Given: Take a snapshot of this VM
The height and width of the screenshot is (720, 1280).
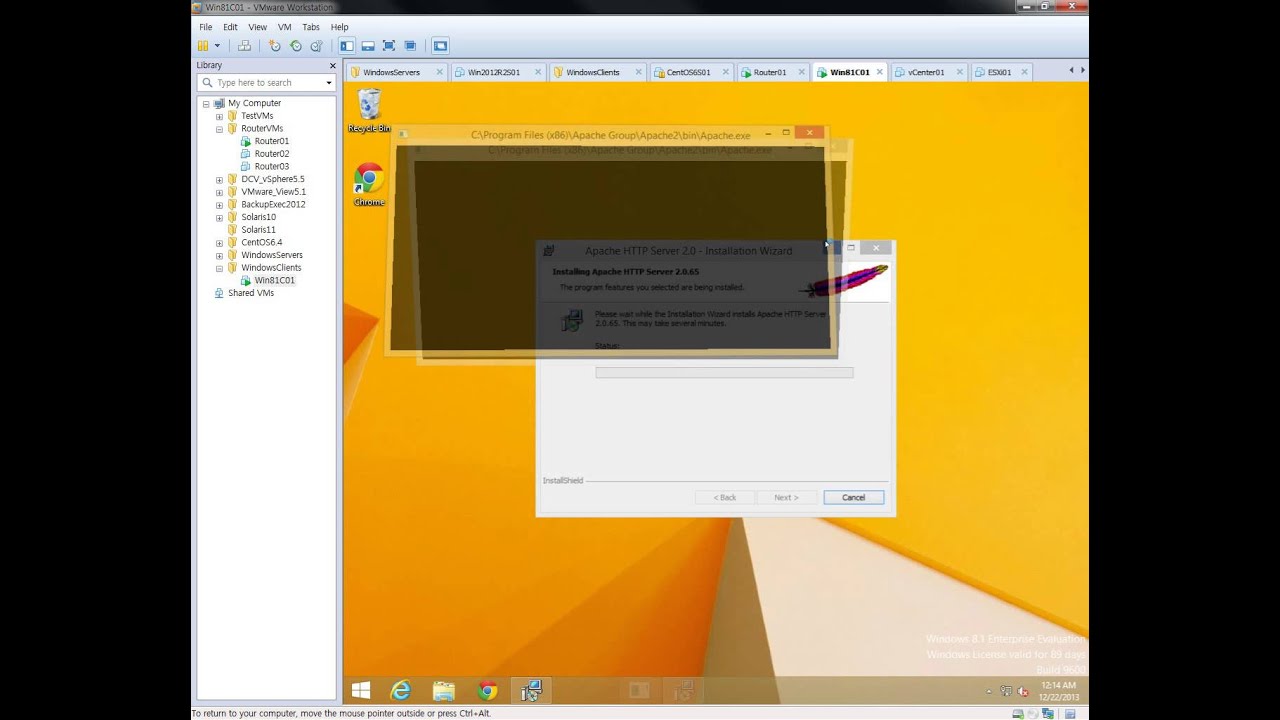Looking at the screenshot, I should 275,46.
